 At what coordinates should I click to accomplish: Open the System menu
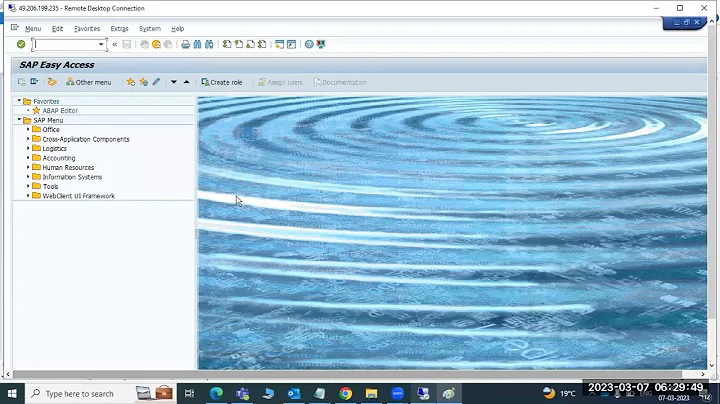point(150,28)
